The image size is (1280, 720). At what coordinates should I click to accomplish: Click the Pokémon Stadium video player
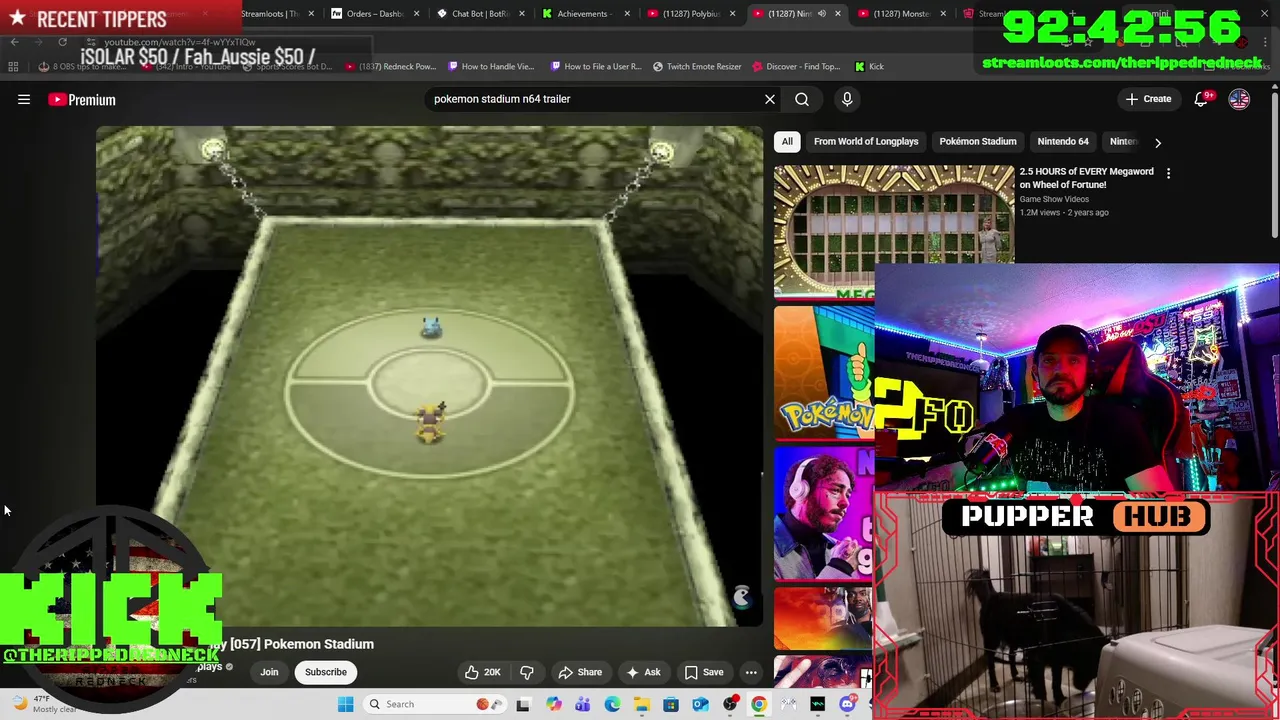point(430,376)
